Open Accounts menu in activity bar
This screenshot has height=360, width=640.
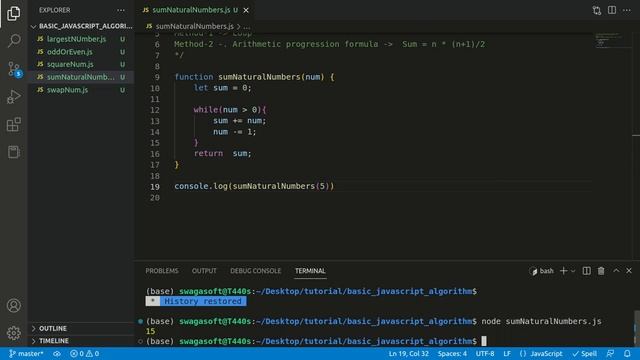click(x=13, y=305)
